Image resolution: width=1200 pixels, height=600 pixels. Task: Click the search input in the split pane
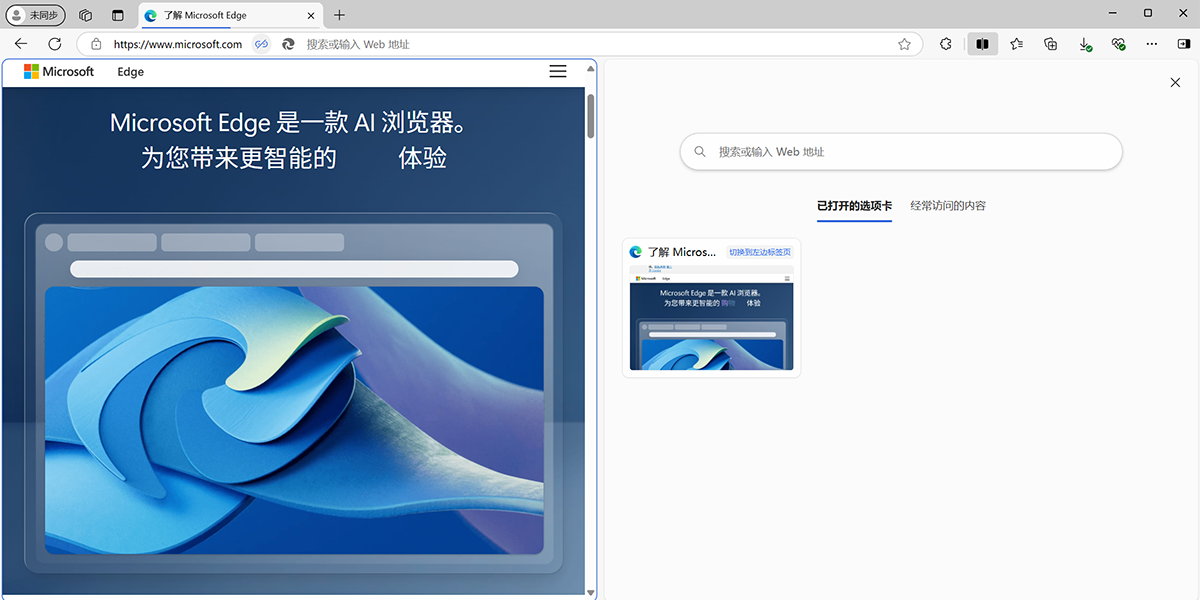tap(900, 151)
